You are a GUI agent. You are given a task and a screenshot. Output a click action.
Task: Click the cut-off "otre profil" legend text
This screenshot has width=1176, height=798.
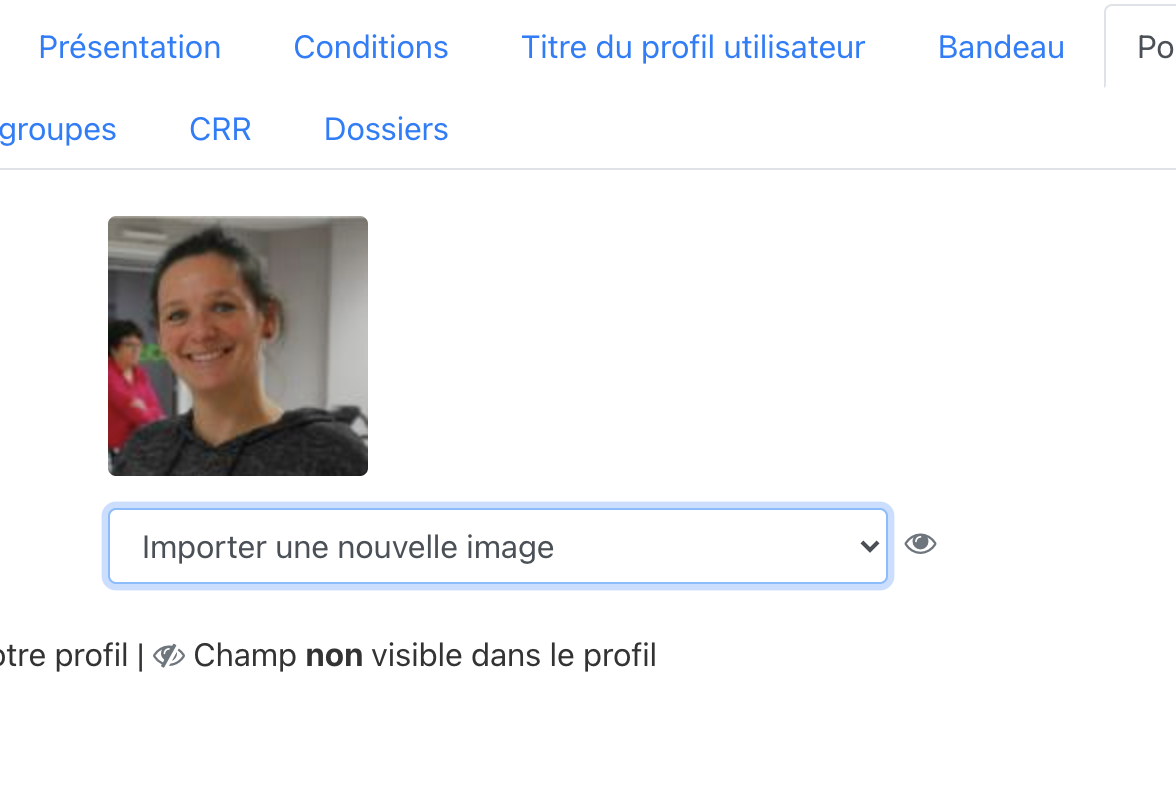click(64, 656)
